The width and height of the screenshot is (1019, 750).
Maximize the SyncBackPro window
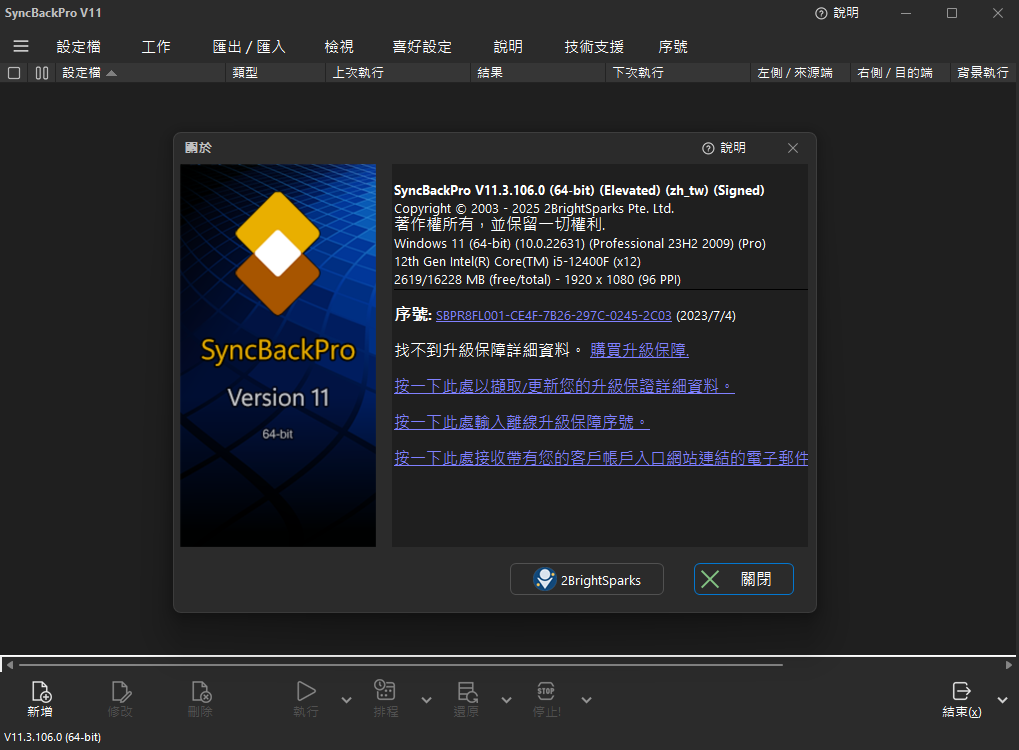[952, 13]
